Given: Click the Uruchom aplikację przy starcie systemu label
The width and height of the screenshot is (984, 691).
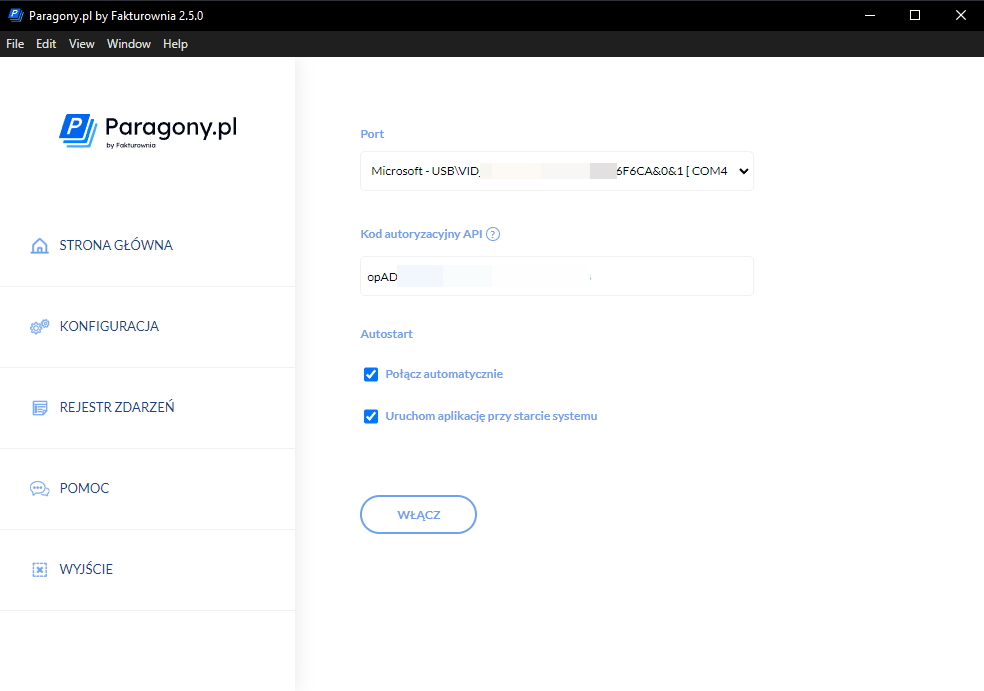Looking at the screenshot, I should click(491, 416).
